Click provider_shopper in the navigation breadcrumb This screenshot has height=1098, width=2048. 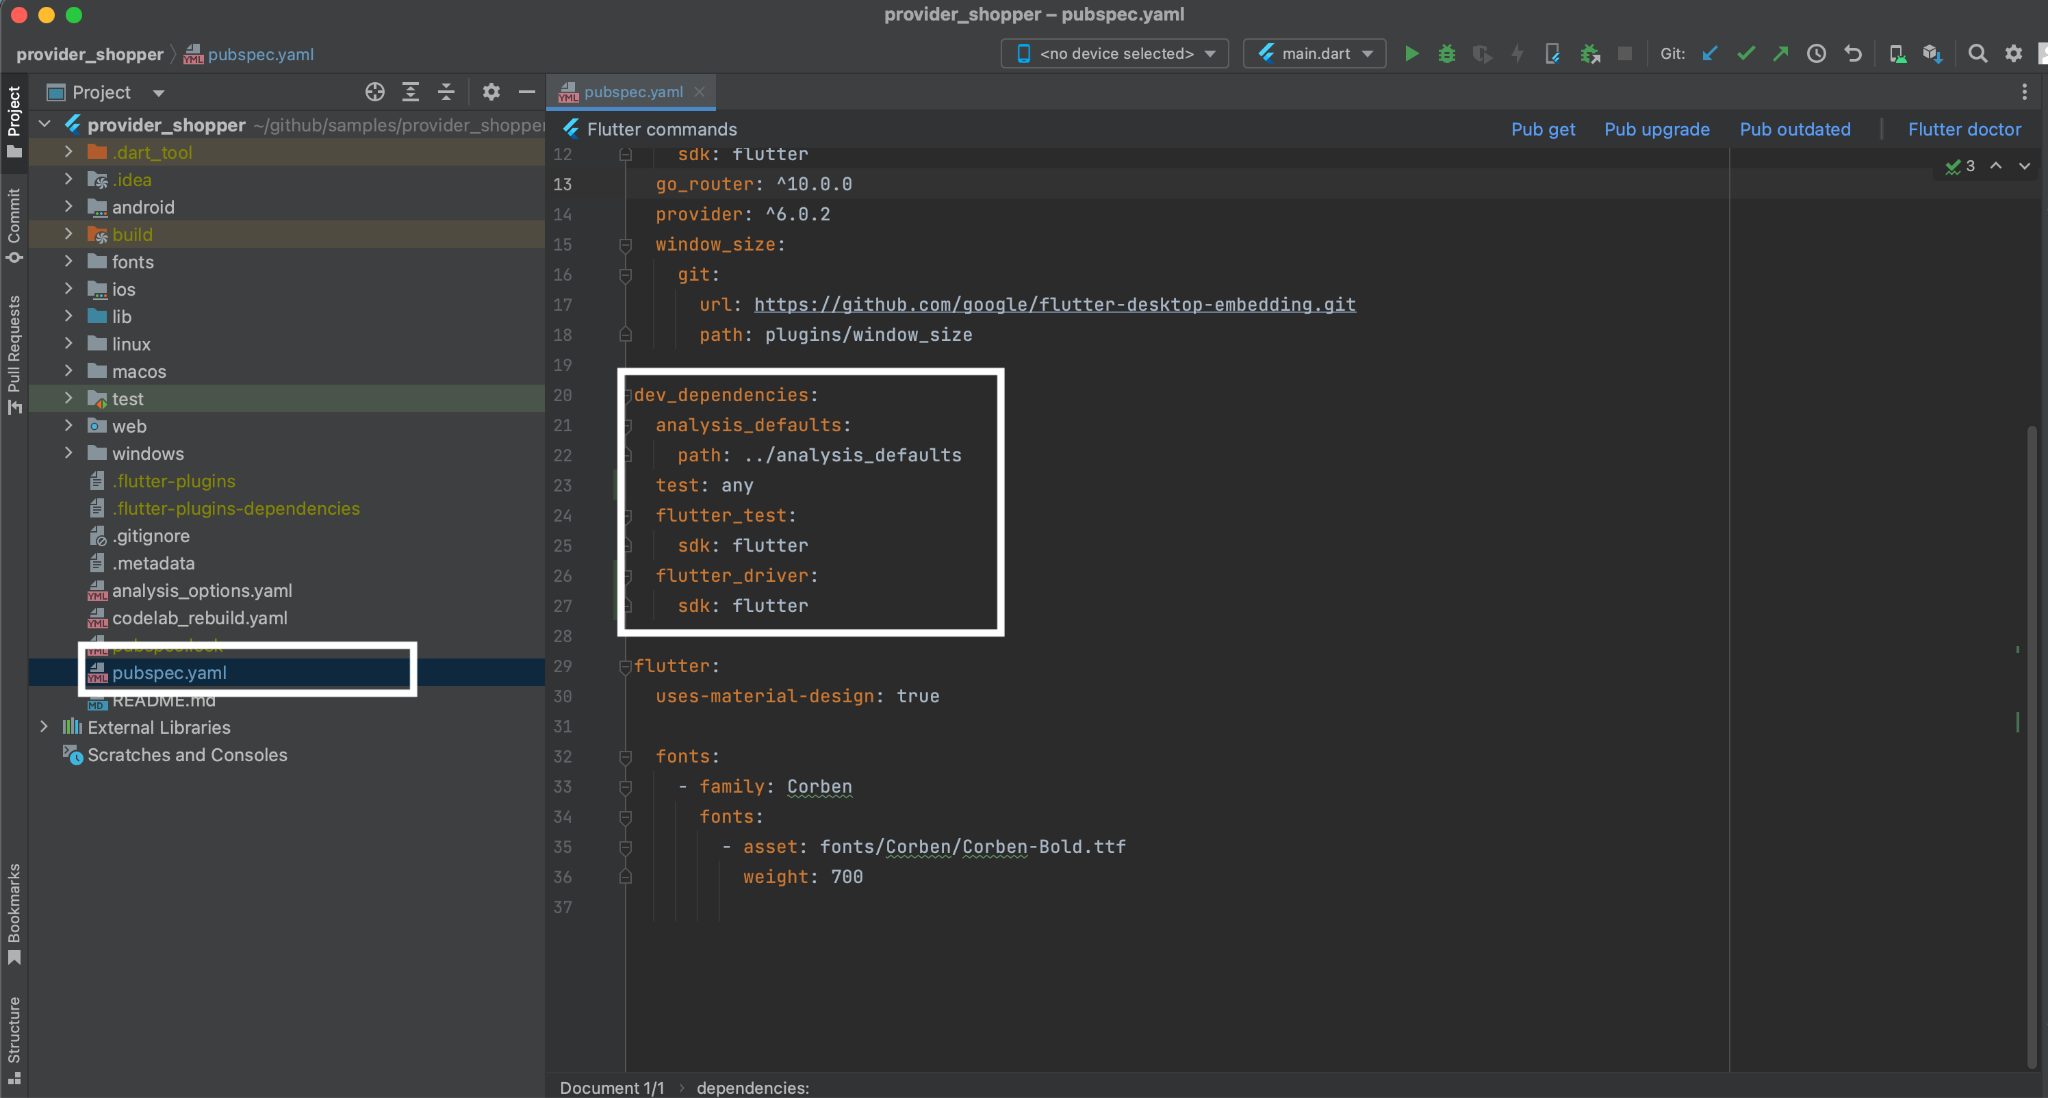coord(90,54)
